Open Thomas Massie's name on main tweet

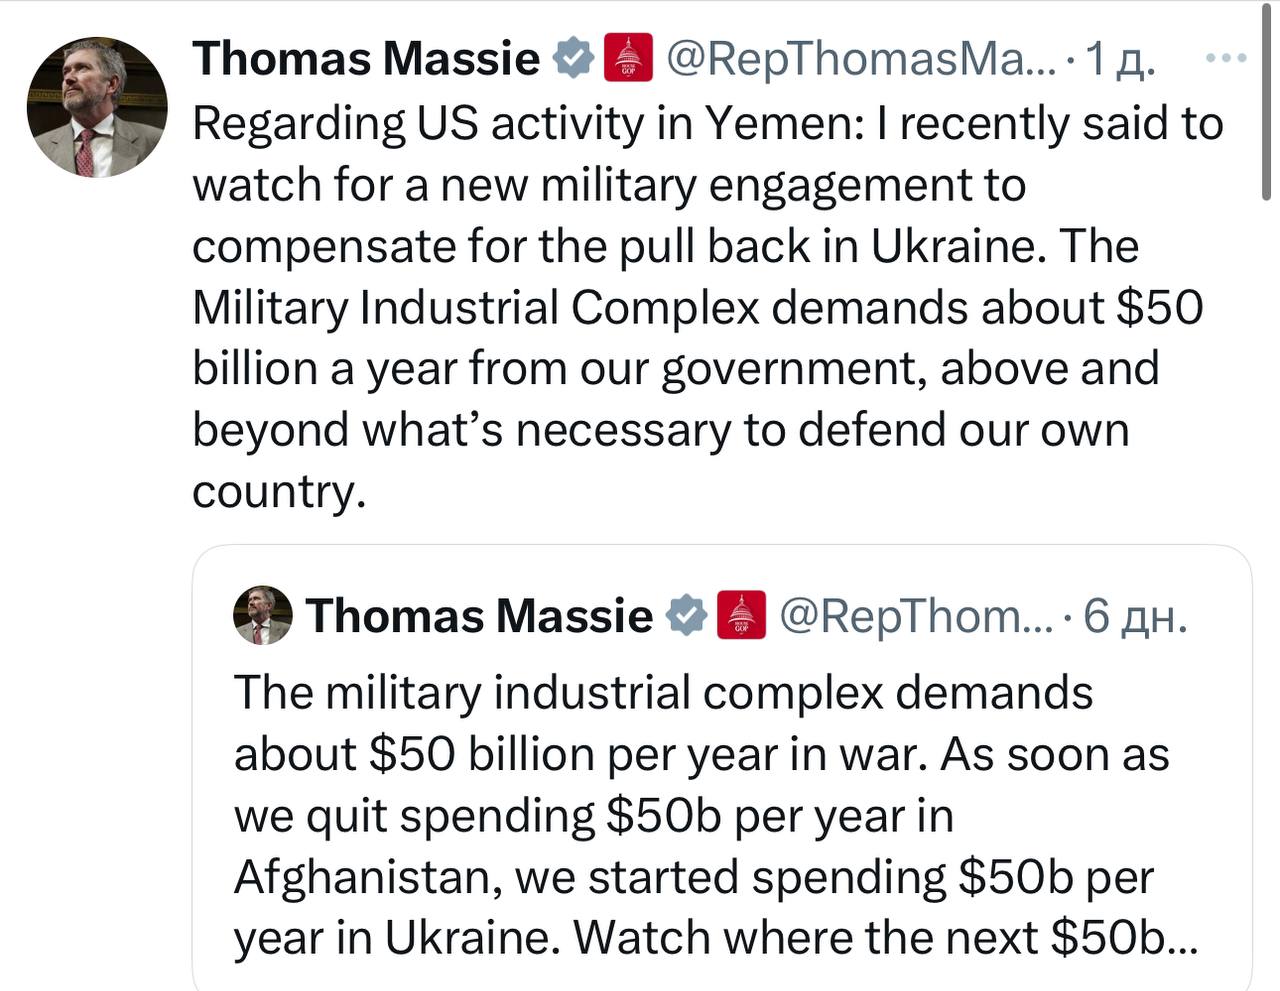pyautogui.click(x=366, y=58)
